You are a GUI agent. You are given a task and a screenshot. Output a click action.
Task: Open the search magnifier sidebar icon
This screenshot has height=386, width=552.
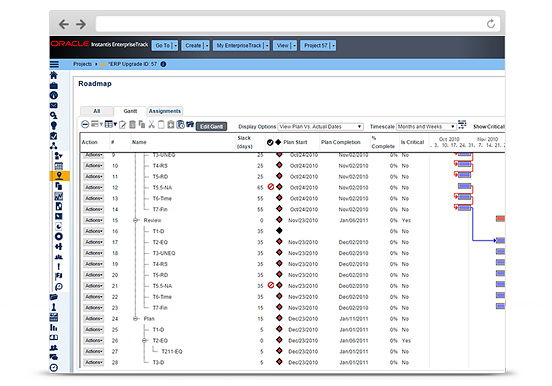coord(54,115)
